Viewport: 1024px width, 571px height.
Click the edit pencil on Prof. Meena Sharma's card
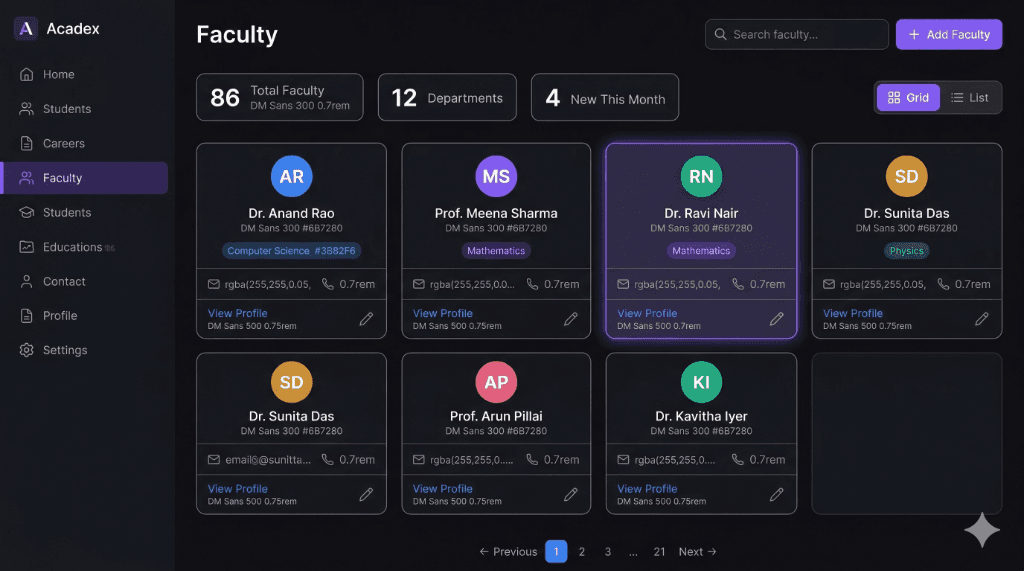pos(571,319)
